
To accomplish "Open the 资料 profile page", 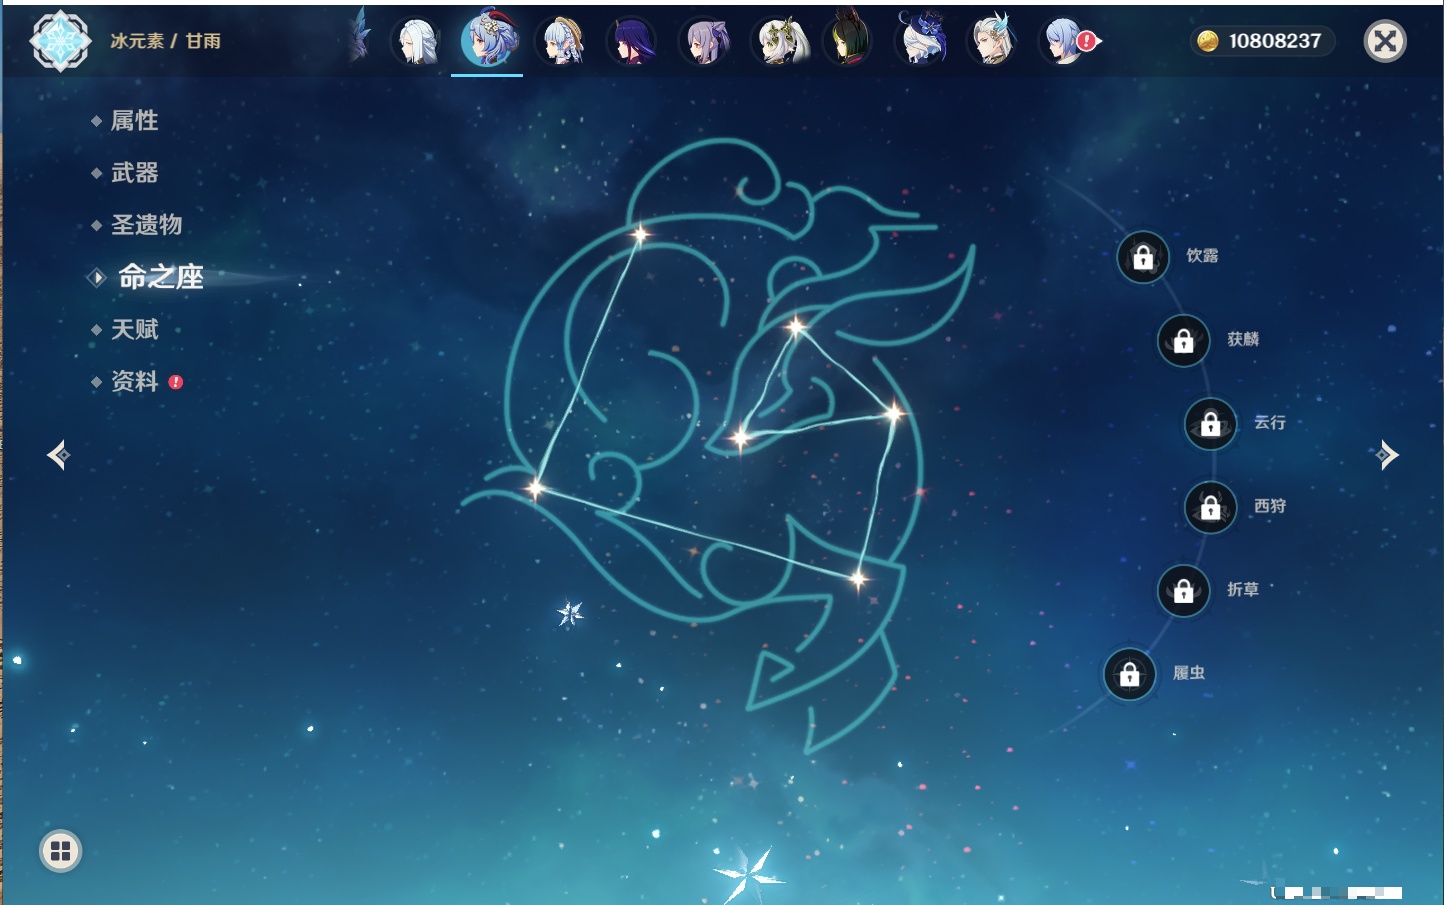I will pos(134,381).
